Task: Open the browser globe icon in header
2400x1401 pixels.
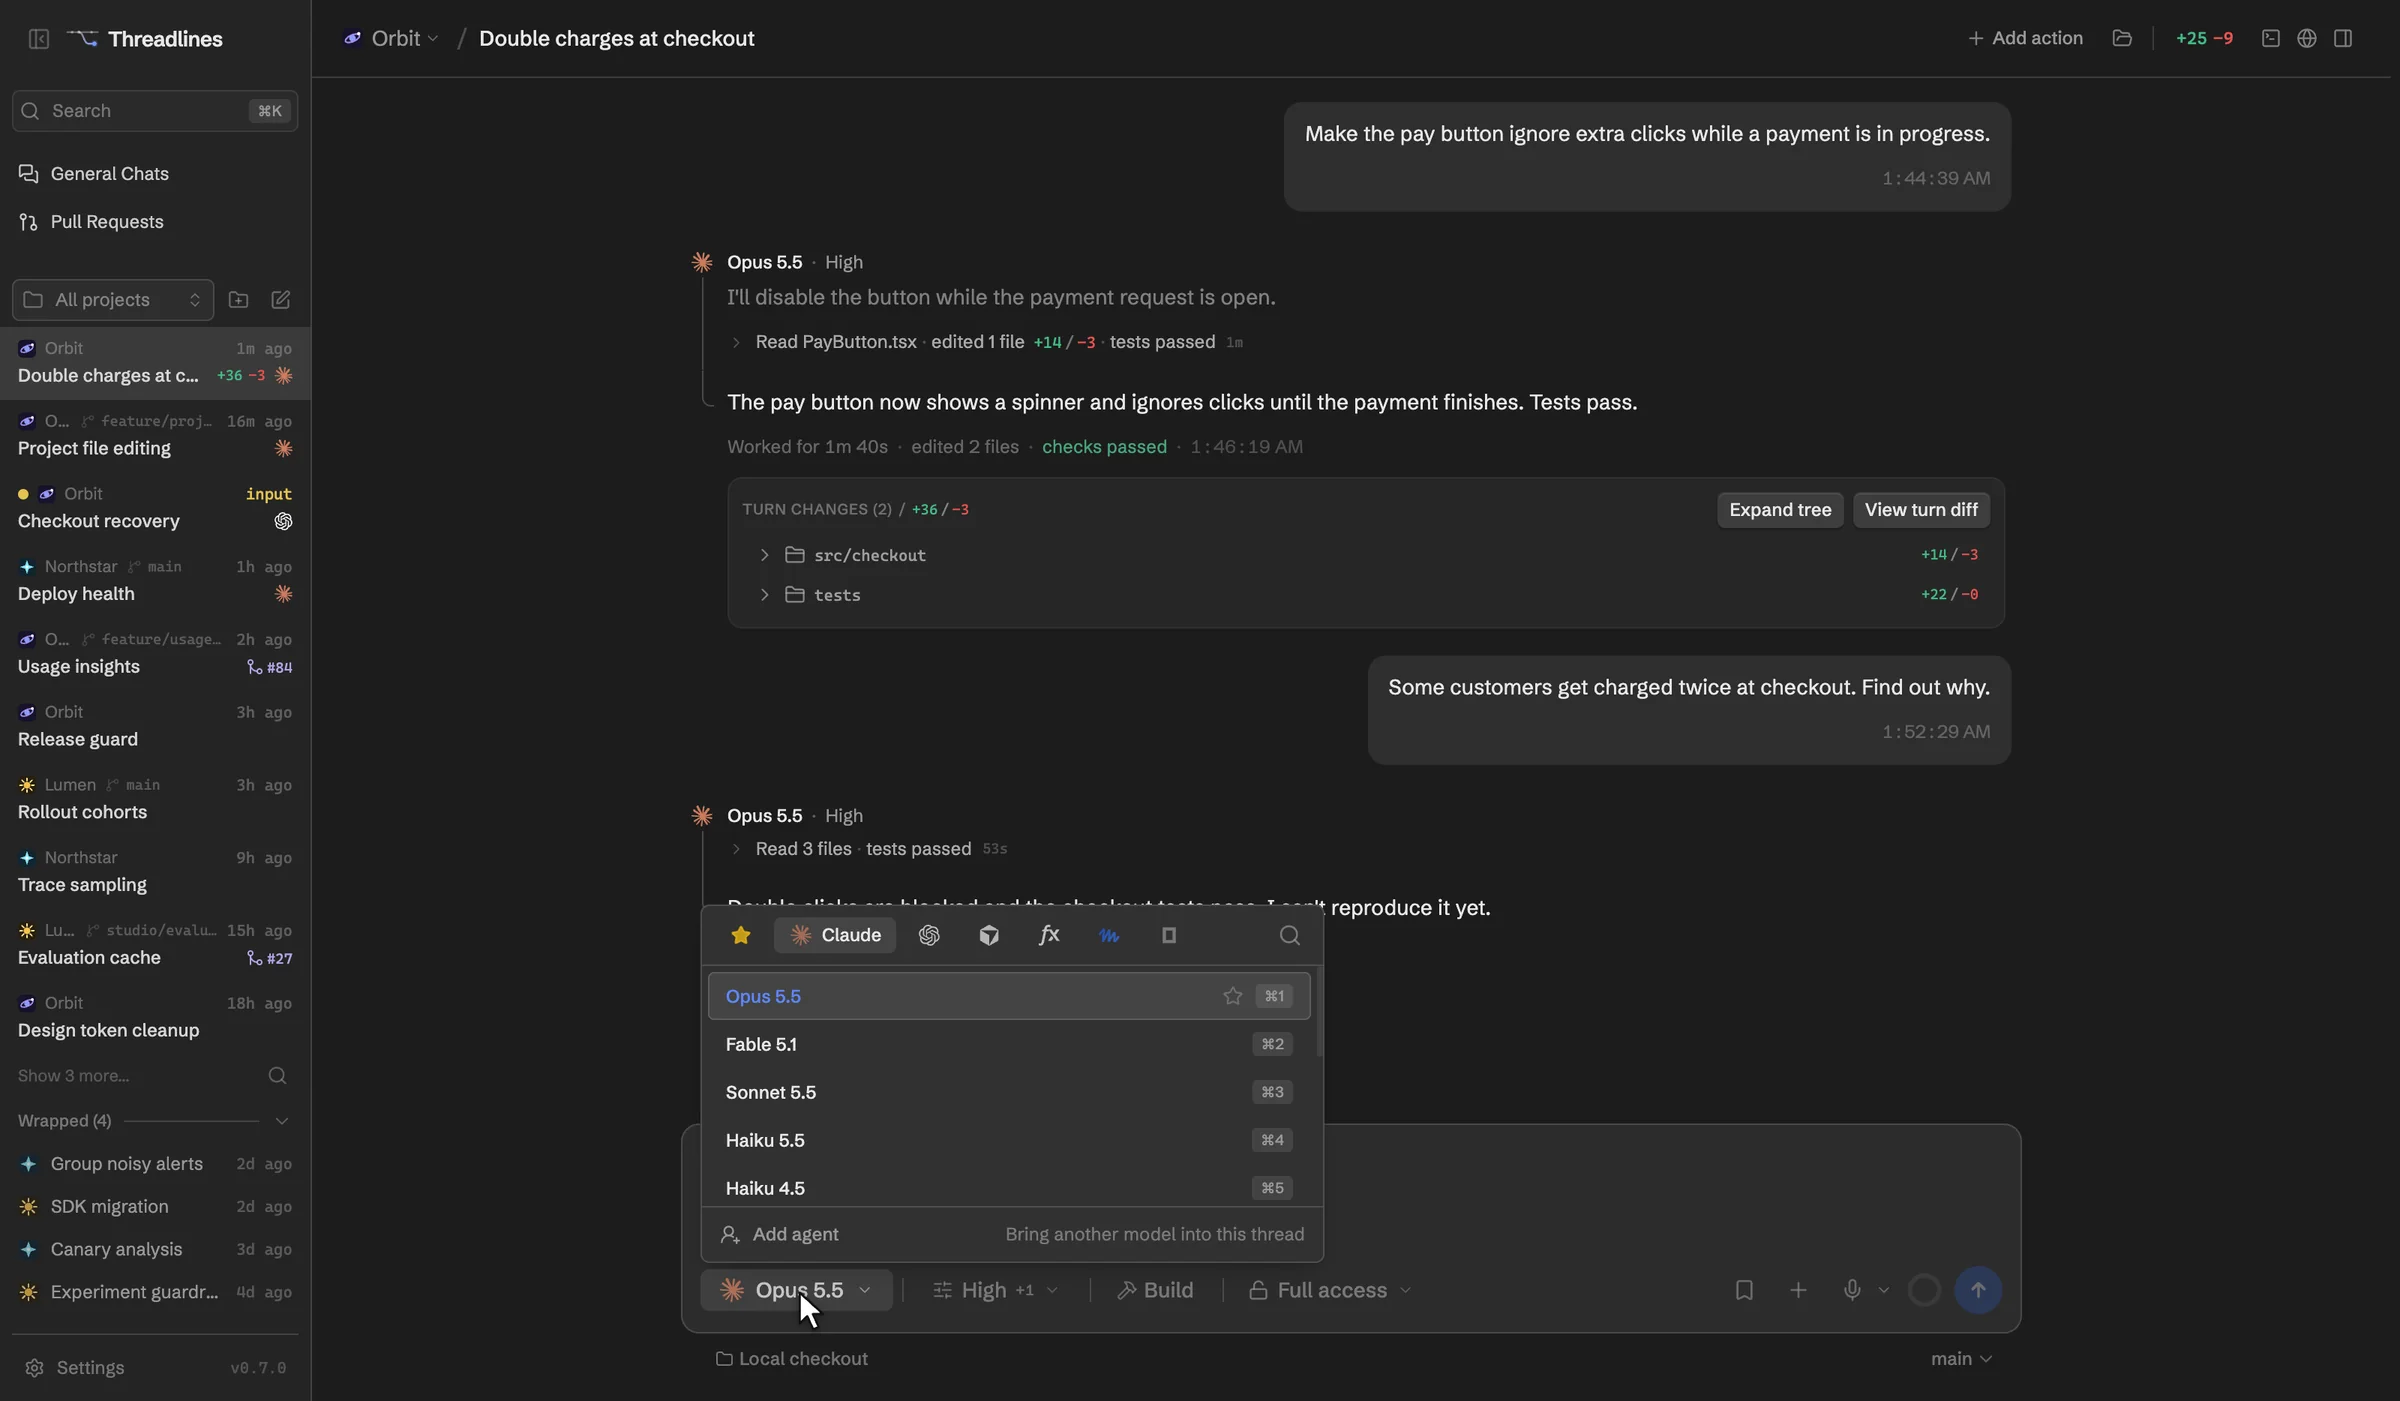Action: [2307, 38]
